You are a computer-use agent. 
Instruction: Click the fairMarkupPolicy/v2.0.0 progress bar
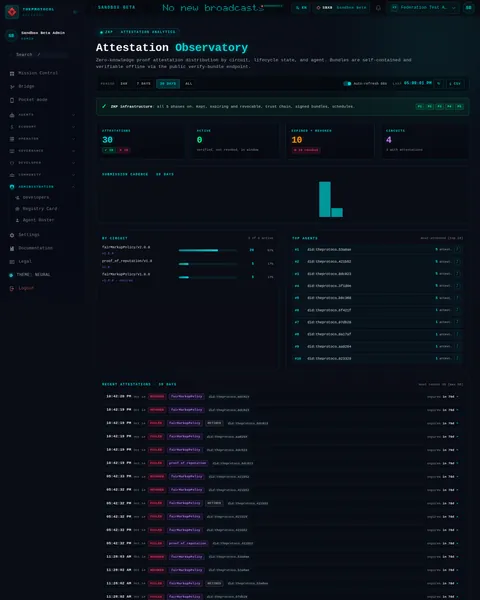coord(208,250)
